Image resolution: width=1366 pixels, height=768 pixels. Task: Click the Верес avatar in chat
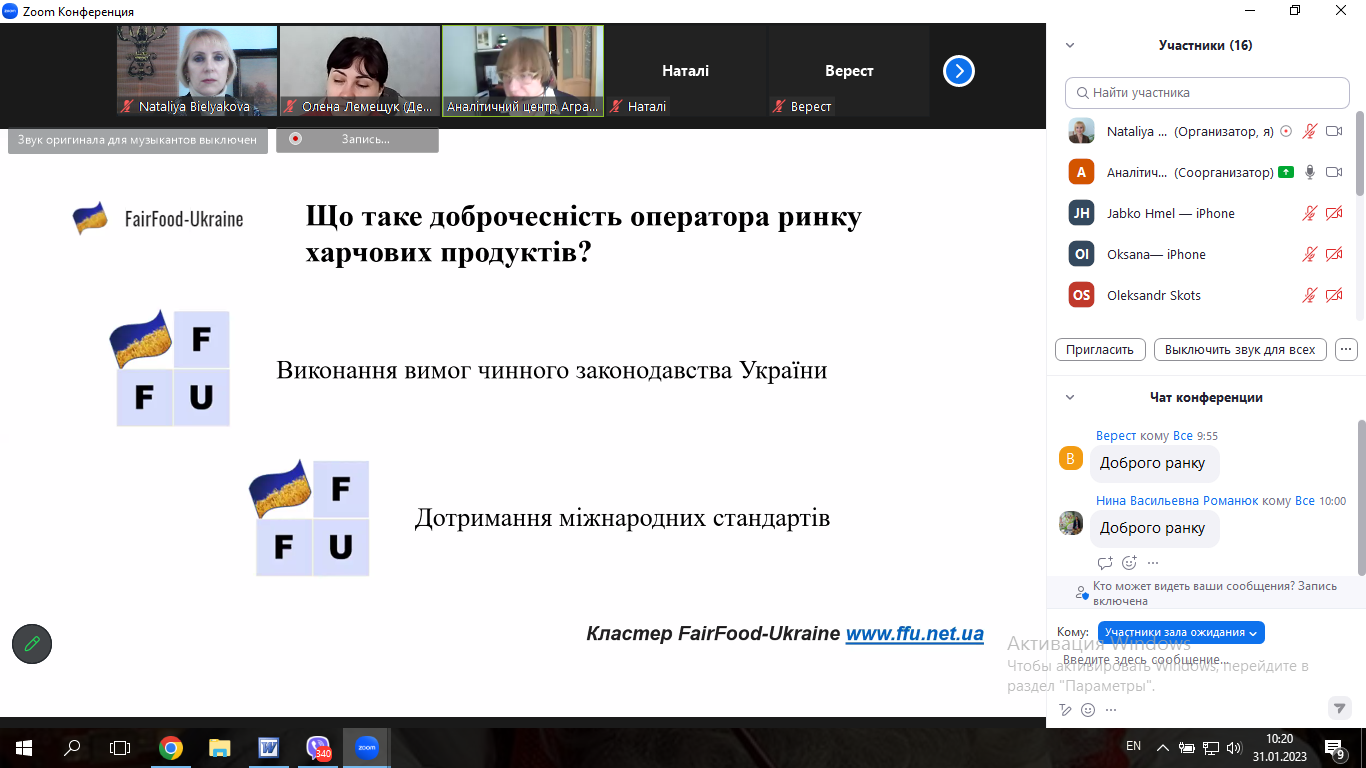point(1071,458)
